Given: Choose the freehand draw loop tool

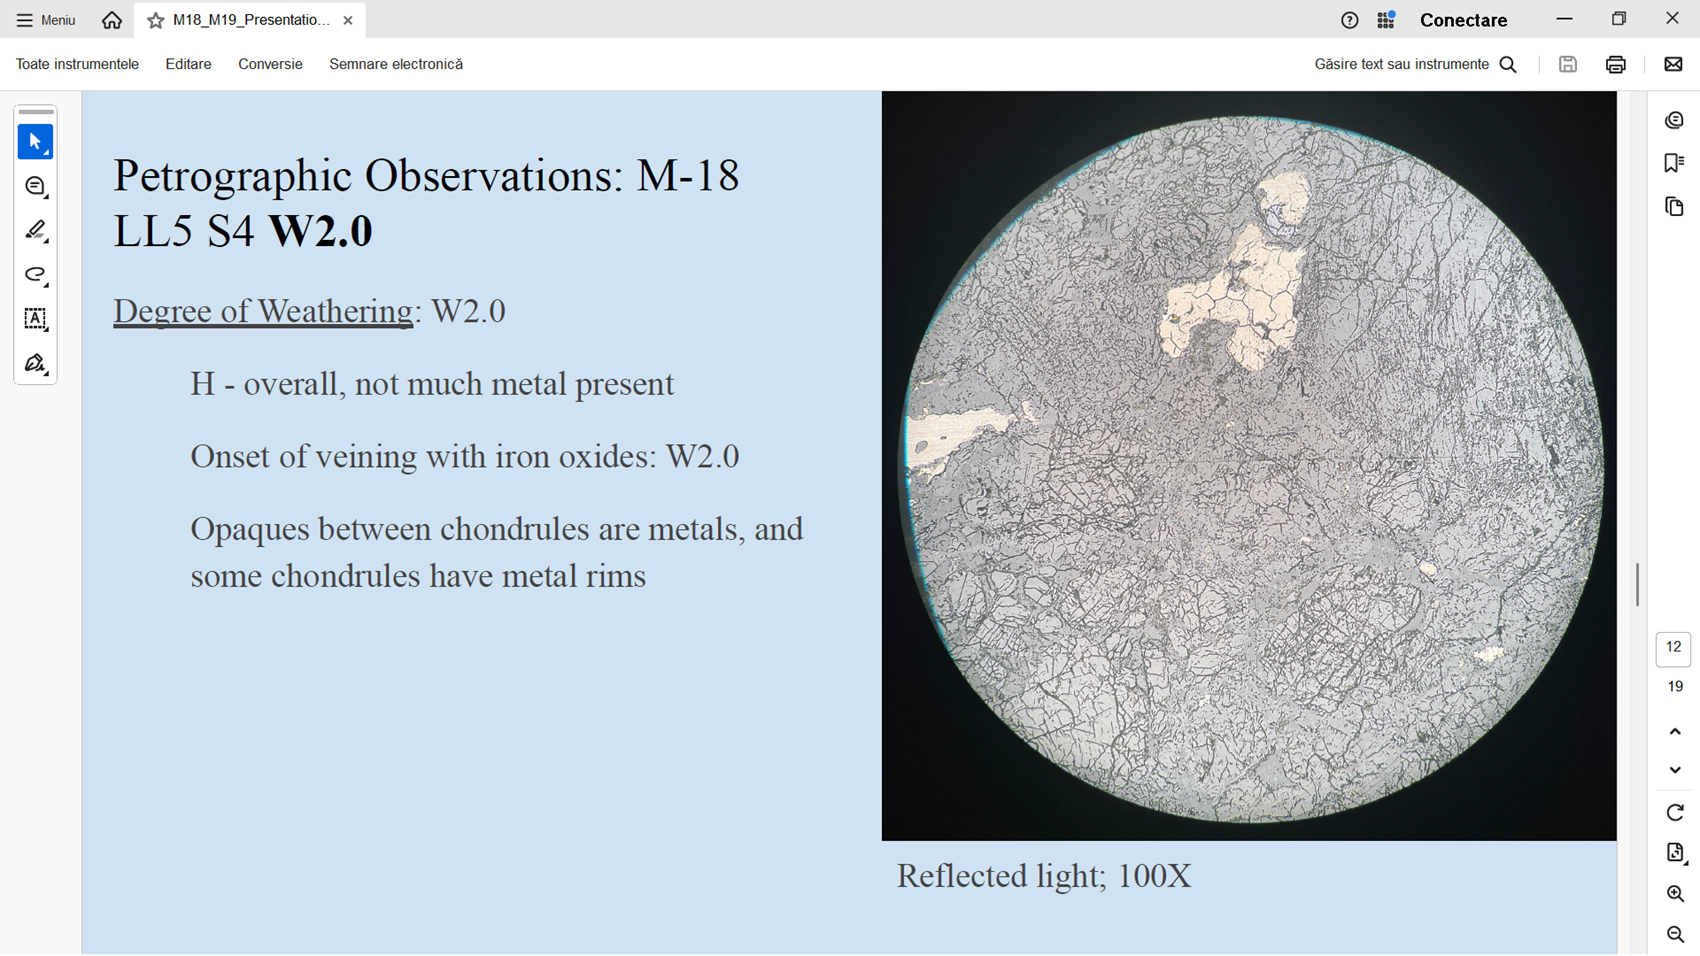Looking at the screenshot, I should tap(35, 275).
